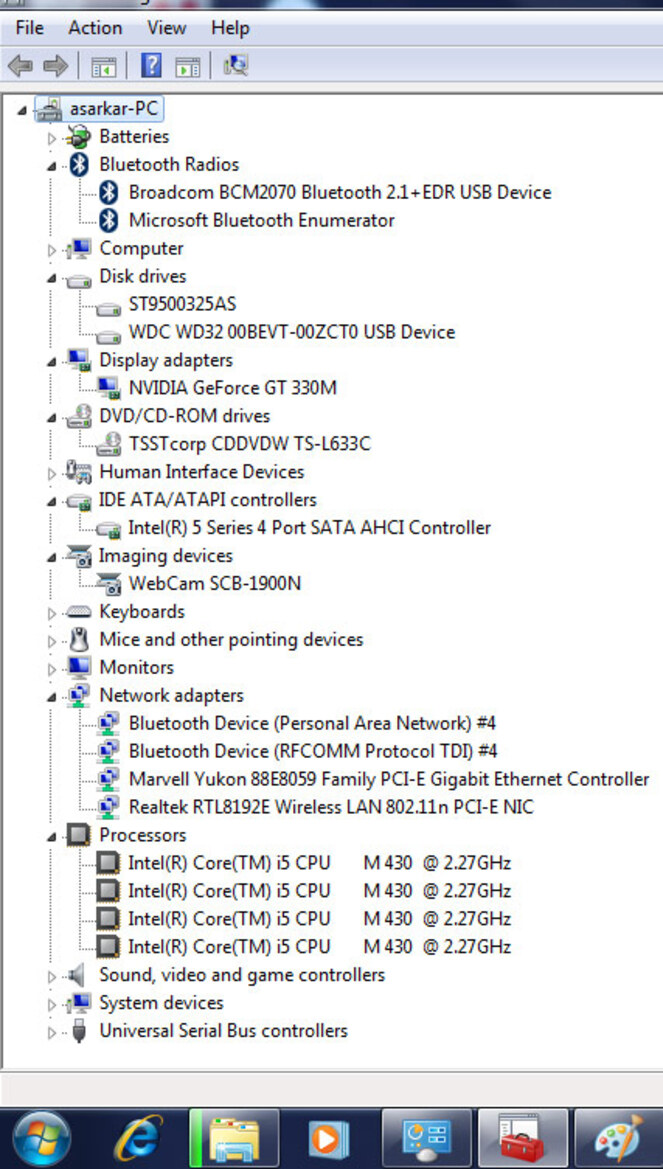This screenshot has width=663, height=1169.
Task: Click the Disk drives category icon
Action: click(78, 280)
